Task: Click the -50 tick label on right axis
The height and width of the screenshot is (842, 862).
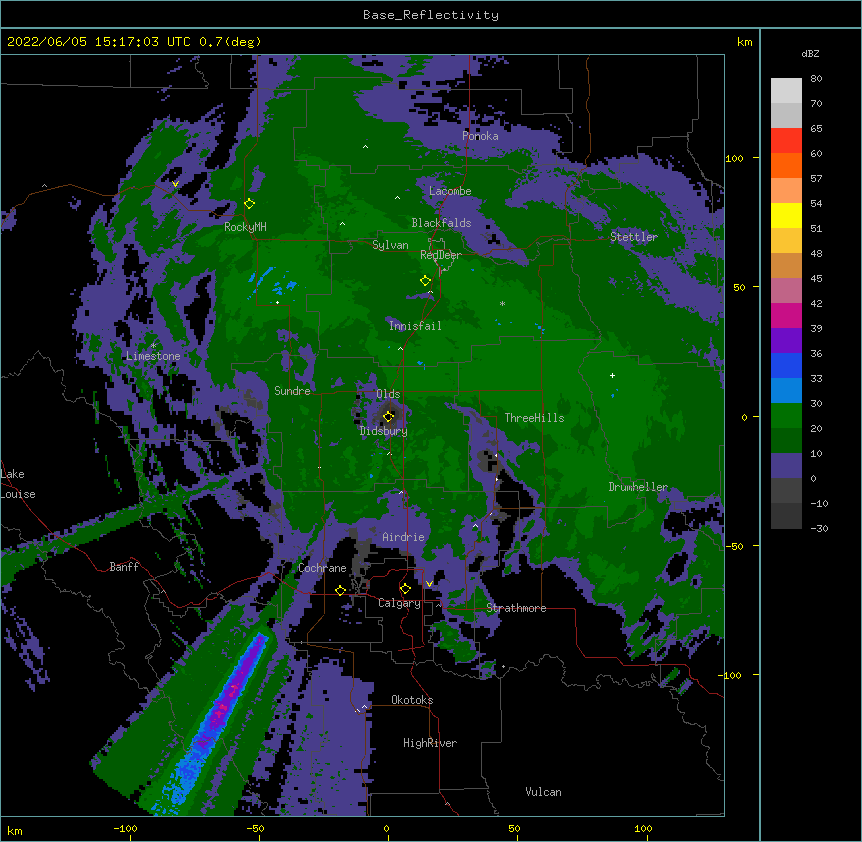Action: [734, 546]
